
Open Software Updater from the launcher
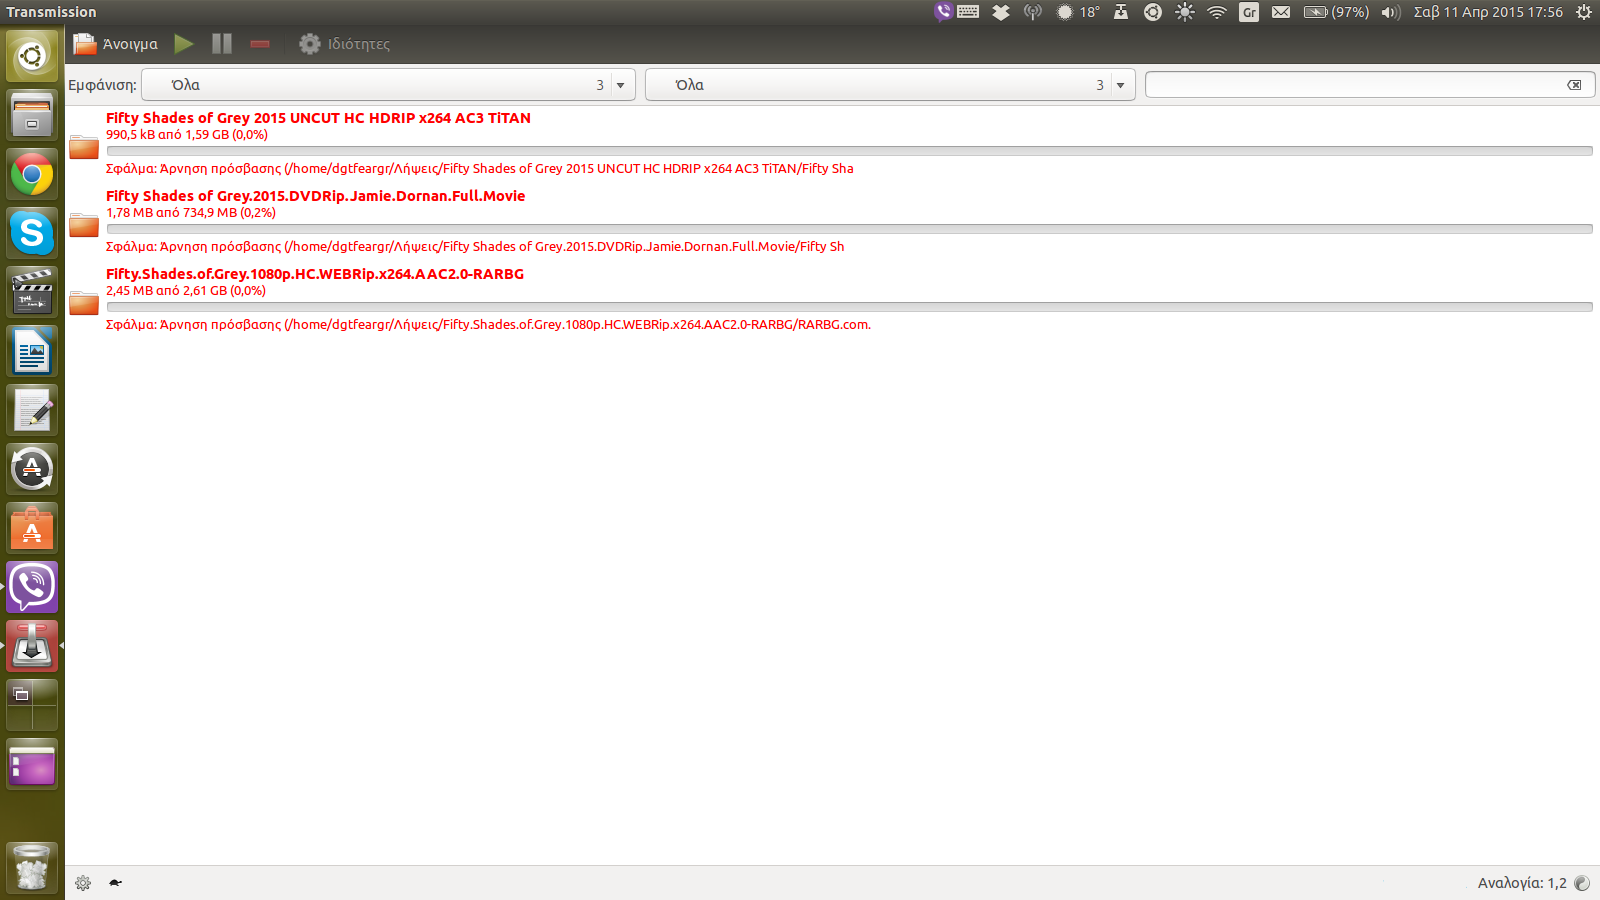coord(32,469)
